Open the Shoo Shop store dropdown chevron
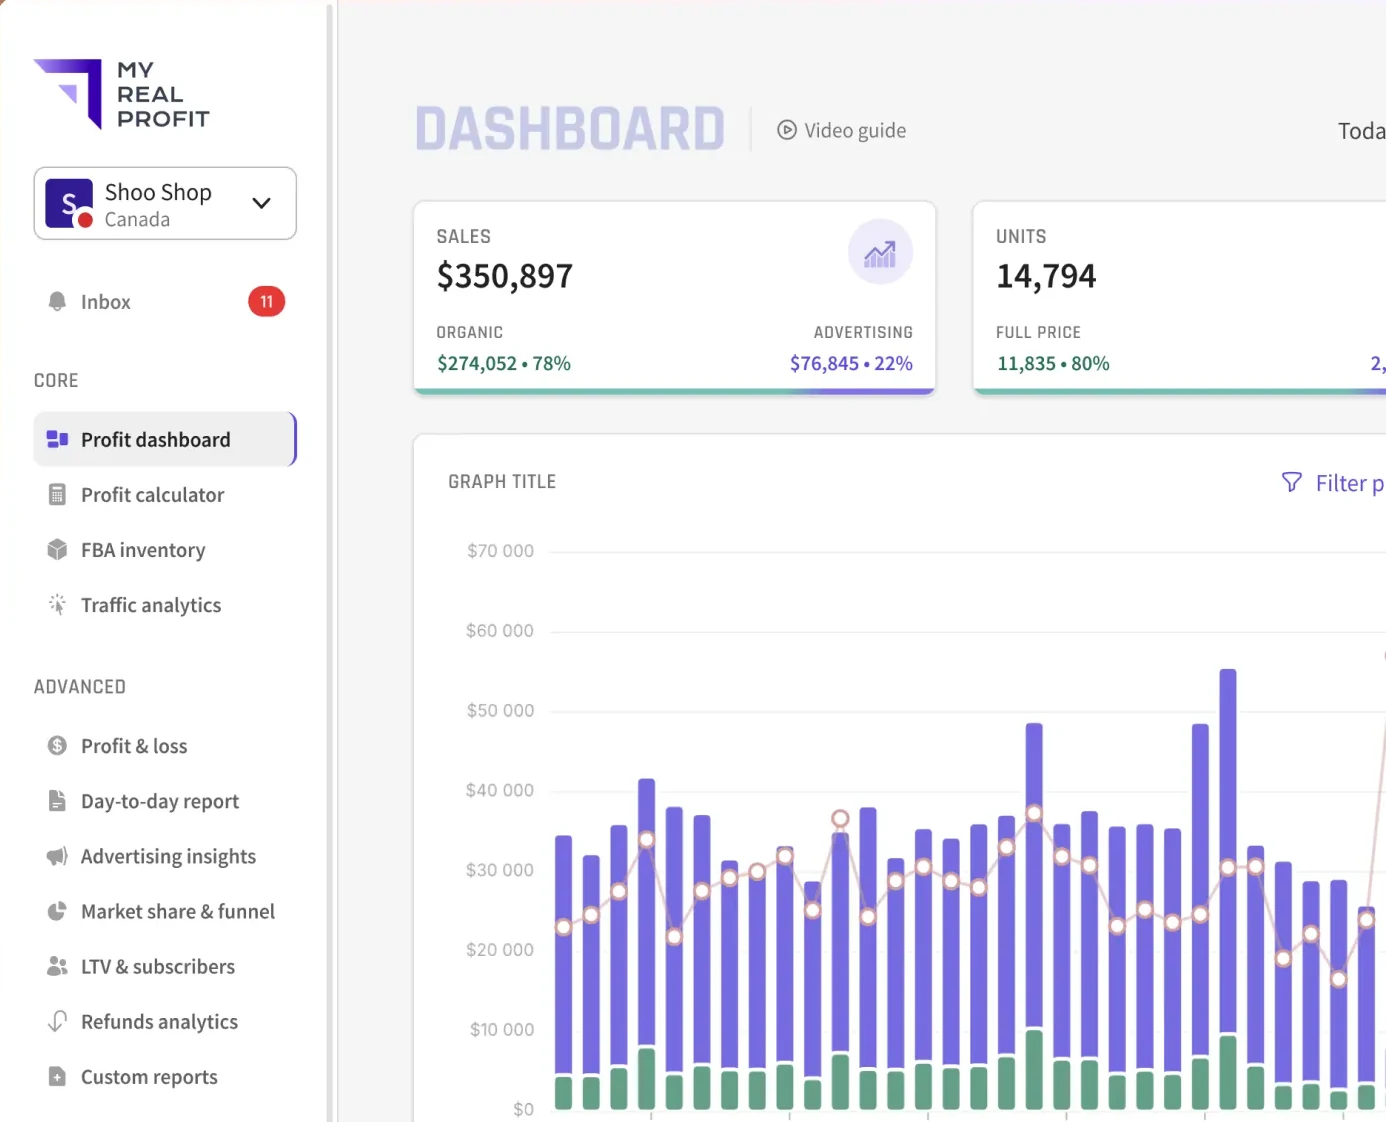Viewport: 1386px width, 1122px height. click(261, 203)
